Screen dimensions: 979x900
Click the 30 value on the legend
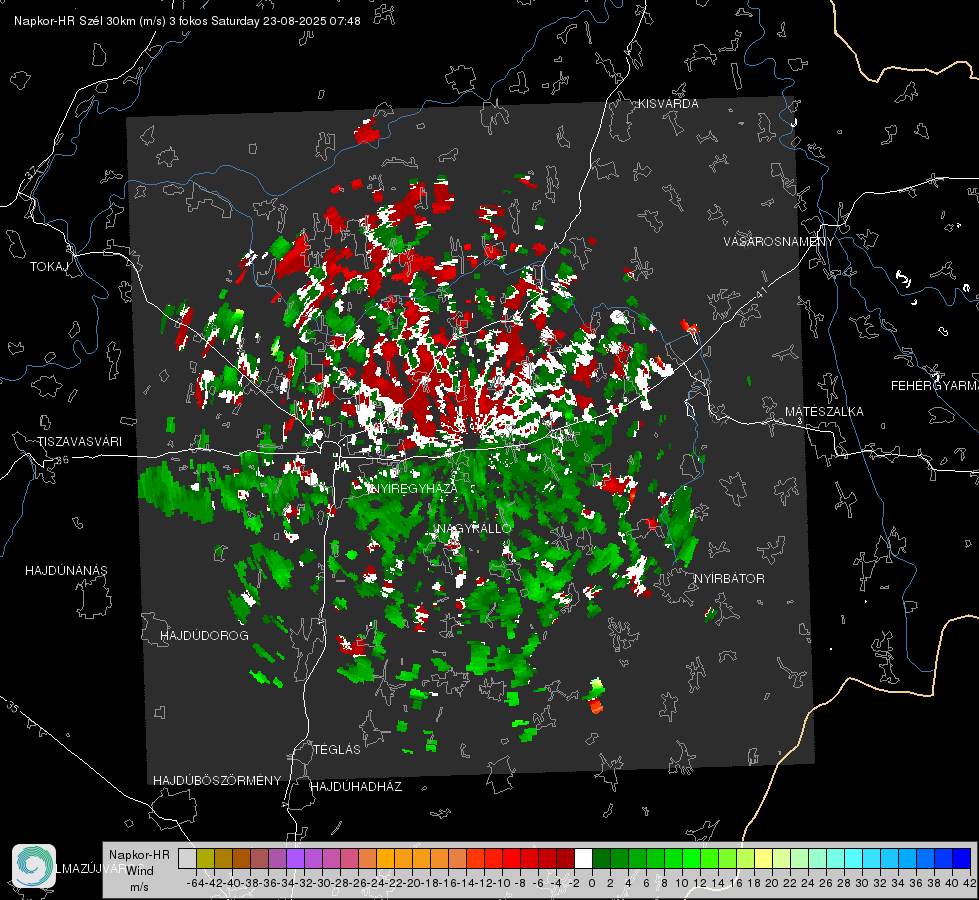(x=862, y=883)
